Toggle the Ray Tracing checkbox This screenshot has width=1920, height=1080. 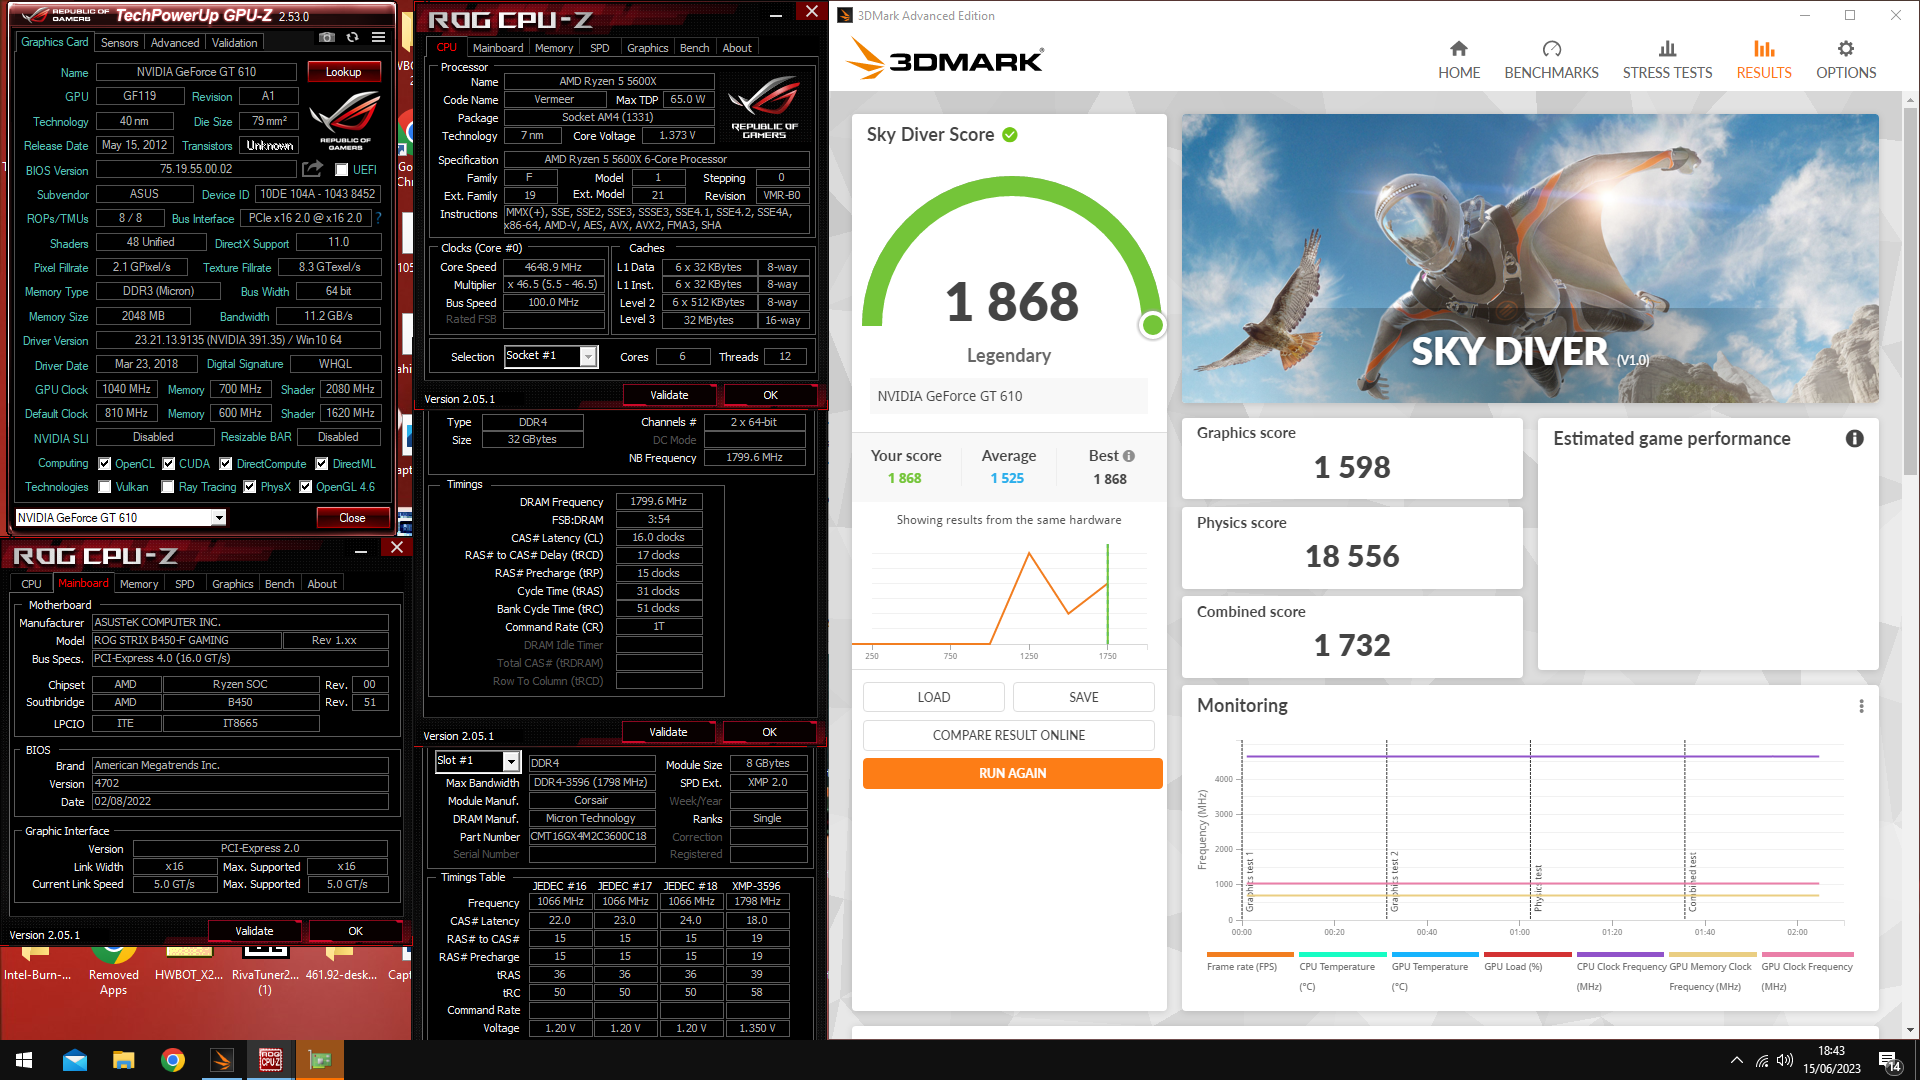coord(169,487)
